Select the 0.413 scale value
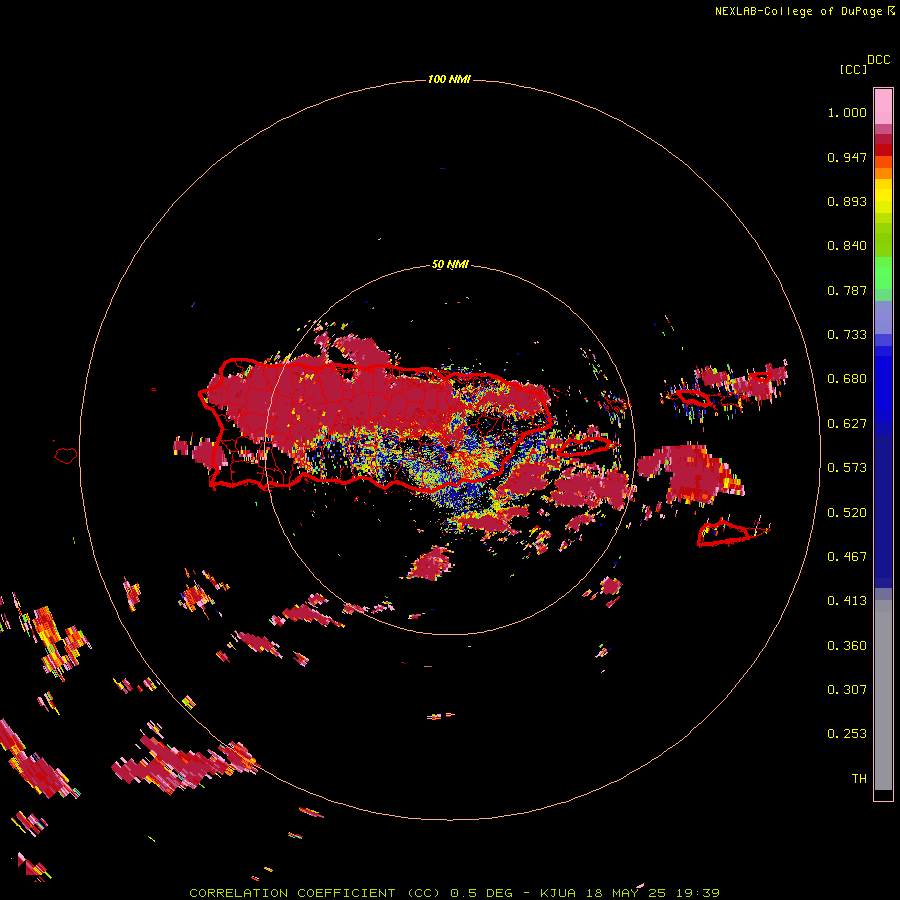 (847, 601)
